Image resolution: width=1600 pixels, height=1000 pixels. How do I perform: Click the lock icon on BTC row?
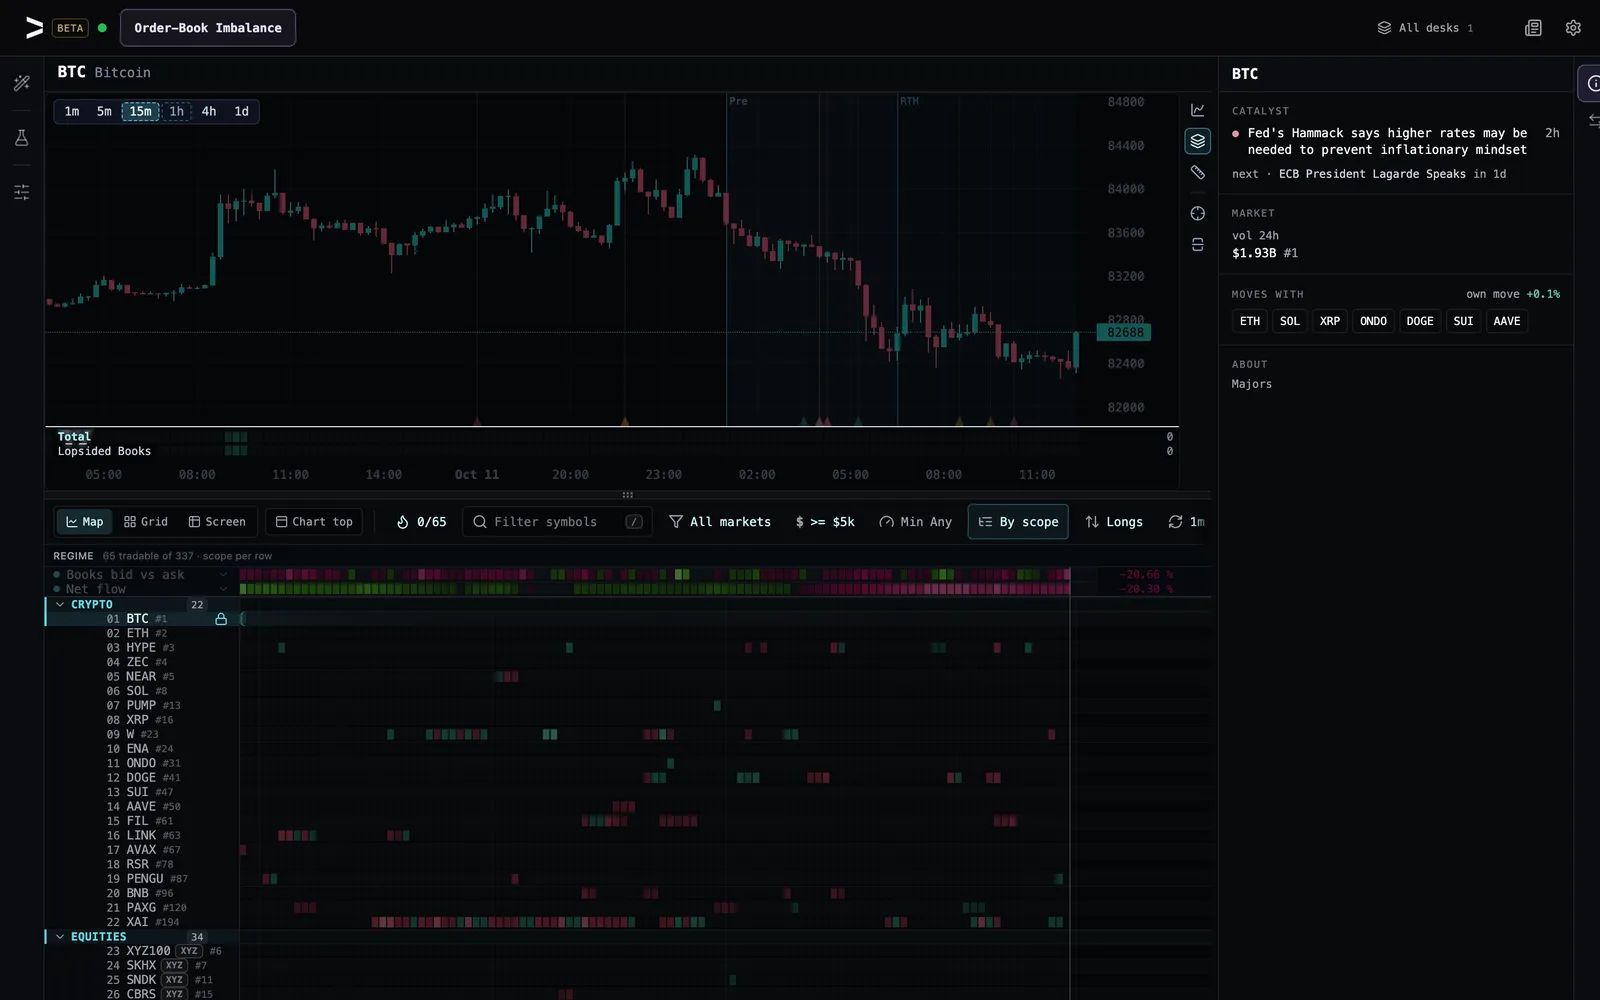(x=221, y=619)
